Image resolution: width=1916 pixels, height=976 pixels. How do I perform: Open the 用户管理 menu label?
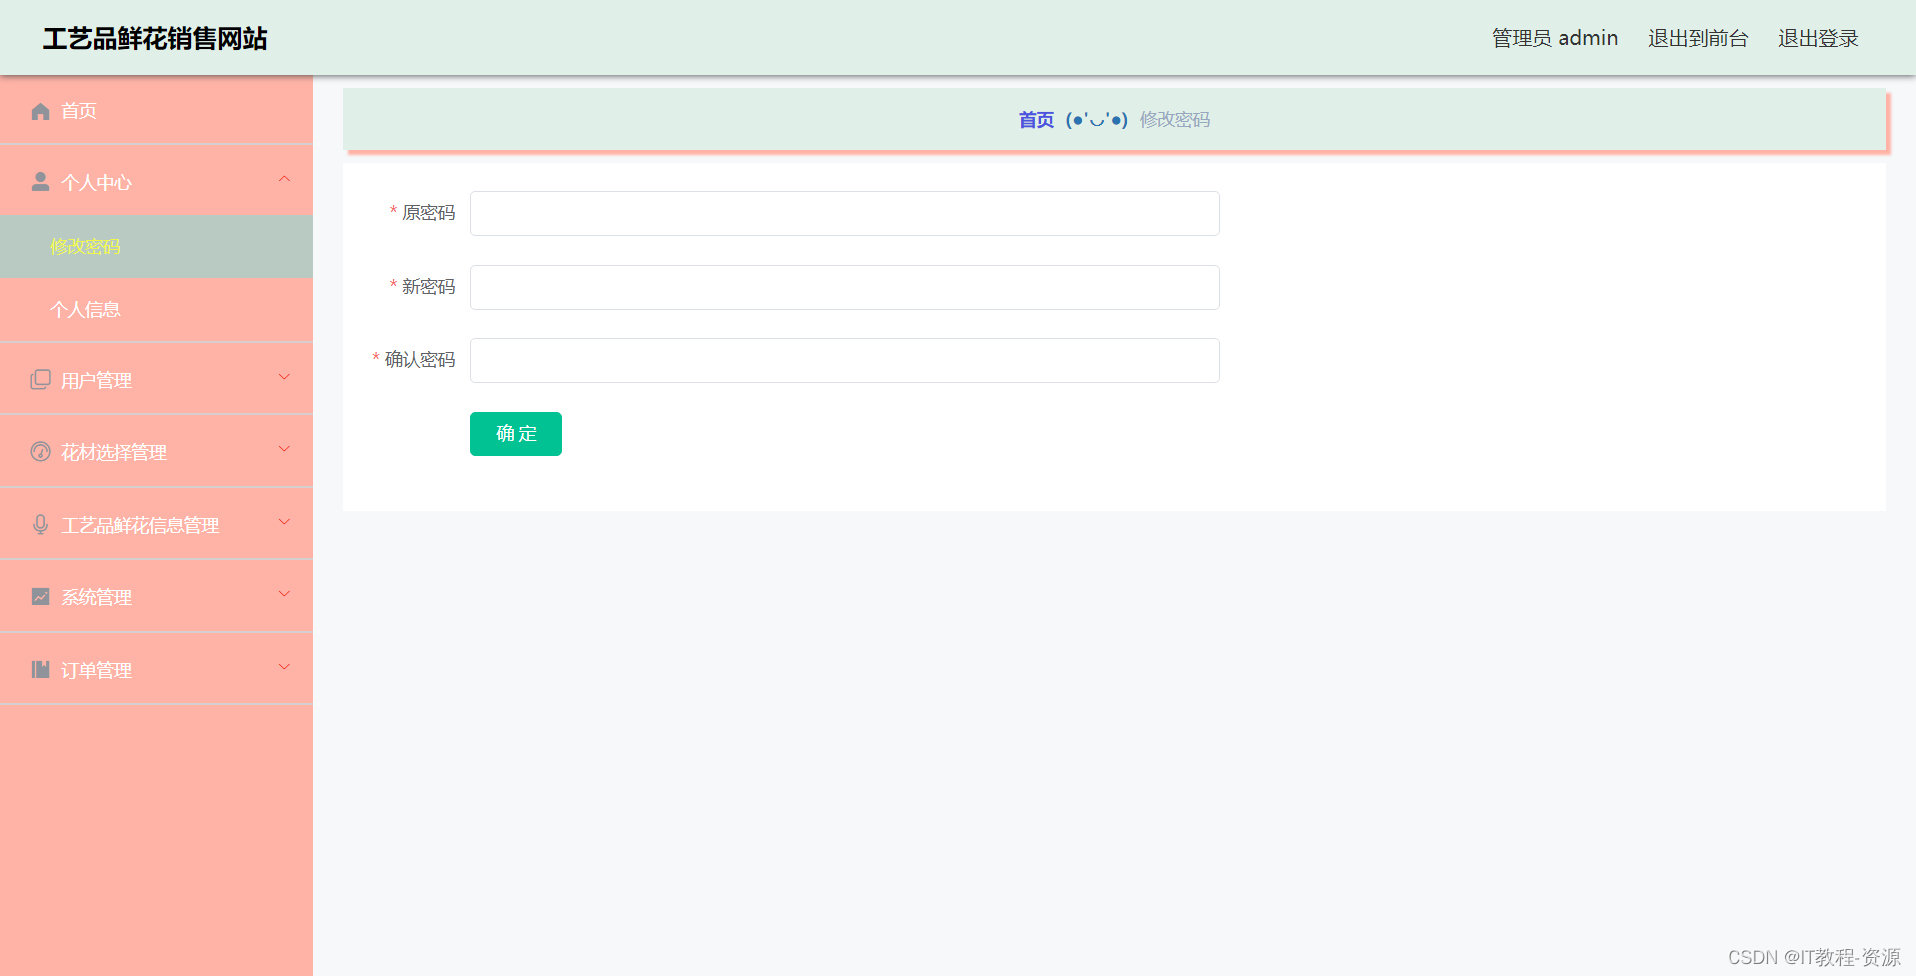[96, 380]
